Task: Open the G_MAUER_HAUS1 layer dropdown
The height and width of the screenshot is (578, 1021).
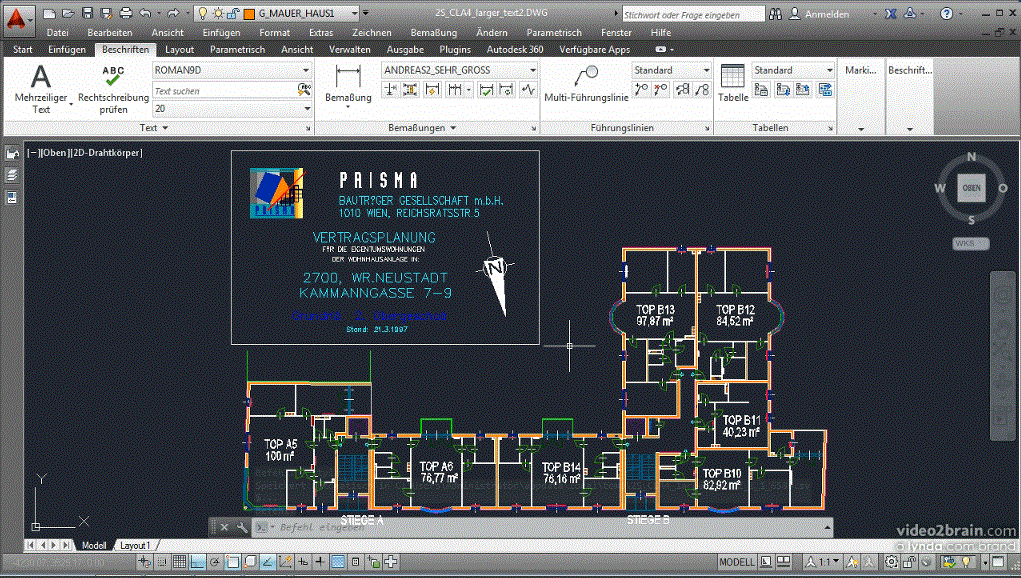Action: pyautogui.click(x=355, y=13)
